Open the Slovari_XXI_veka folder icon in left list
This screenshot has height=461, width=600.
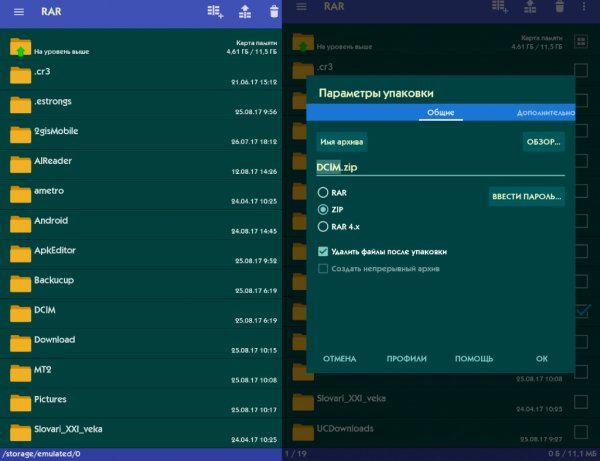click(x=20, y=433)
